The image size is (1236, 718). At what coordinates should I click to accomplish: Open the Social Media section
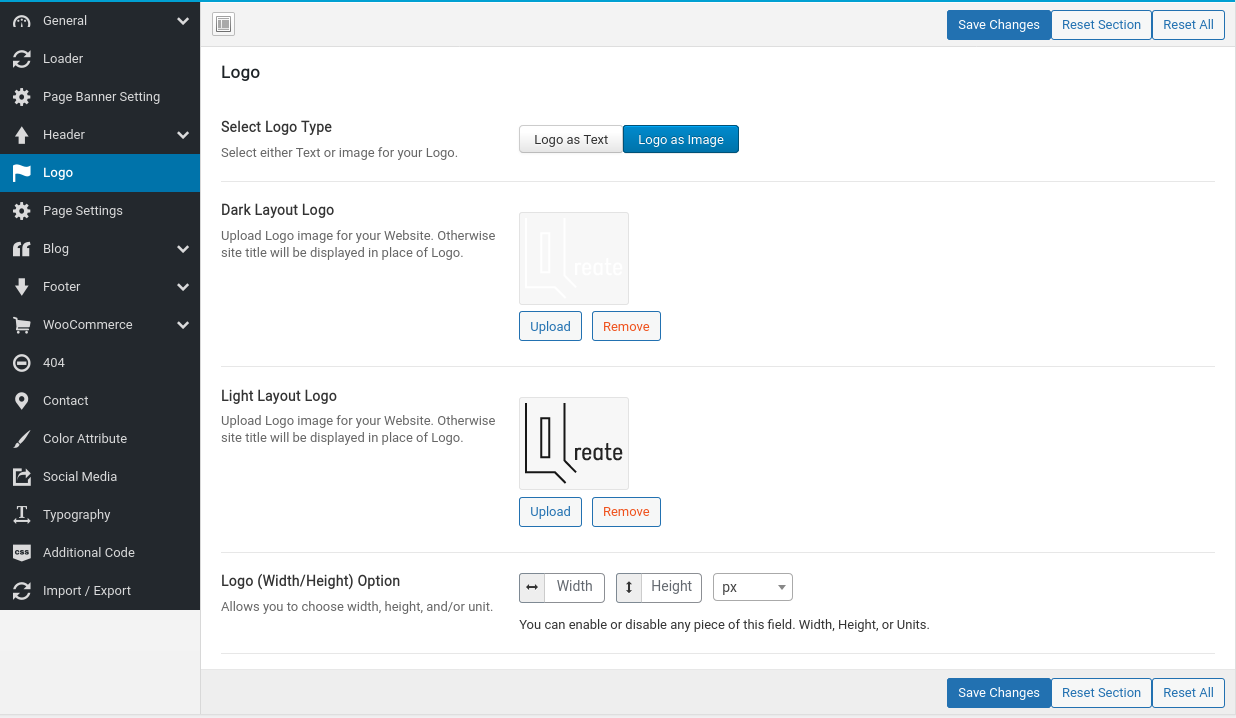coord(100,477)
